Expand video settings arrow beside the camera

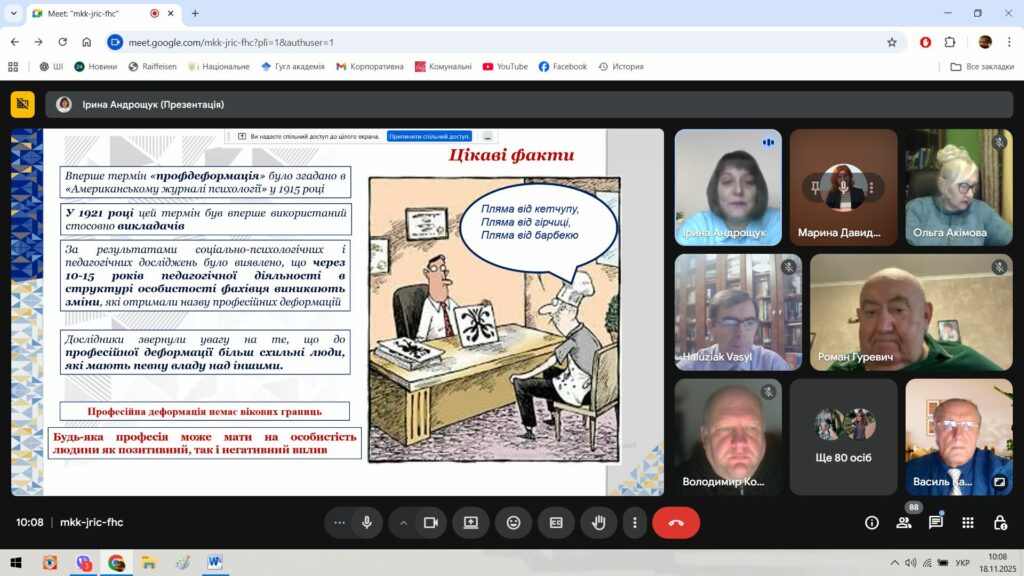pyautogui.click(x=404, y=522)
